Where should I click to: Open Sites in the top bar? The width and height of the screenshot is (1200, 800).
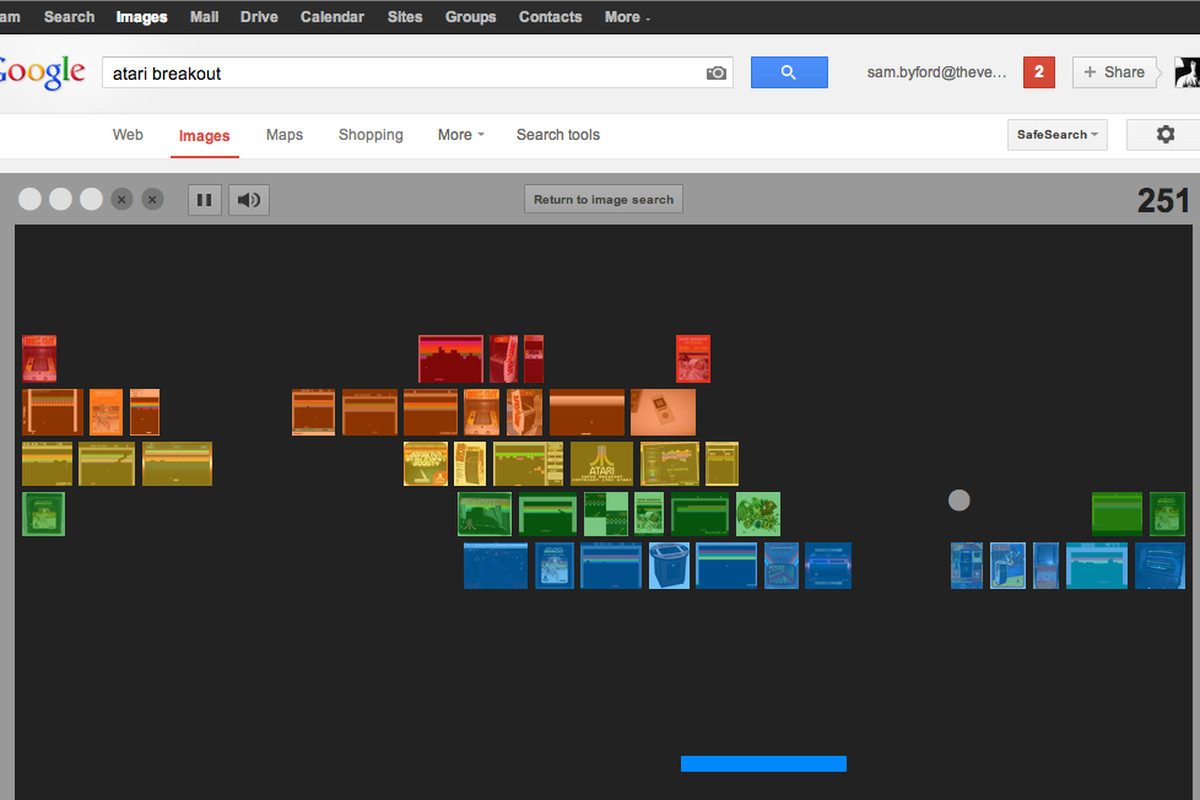(405, 17)
